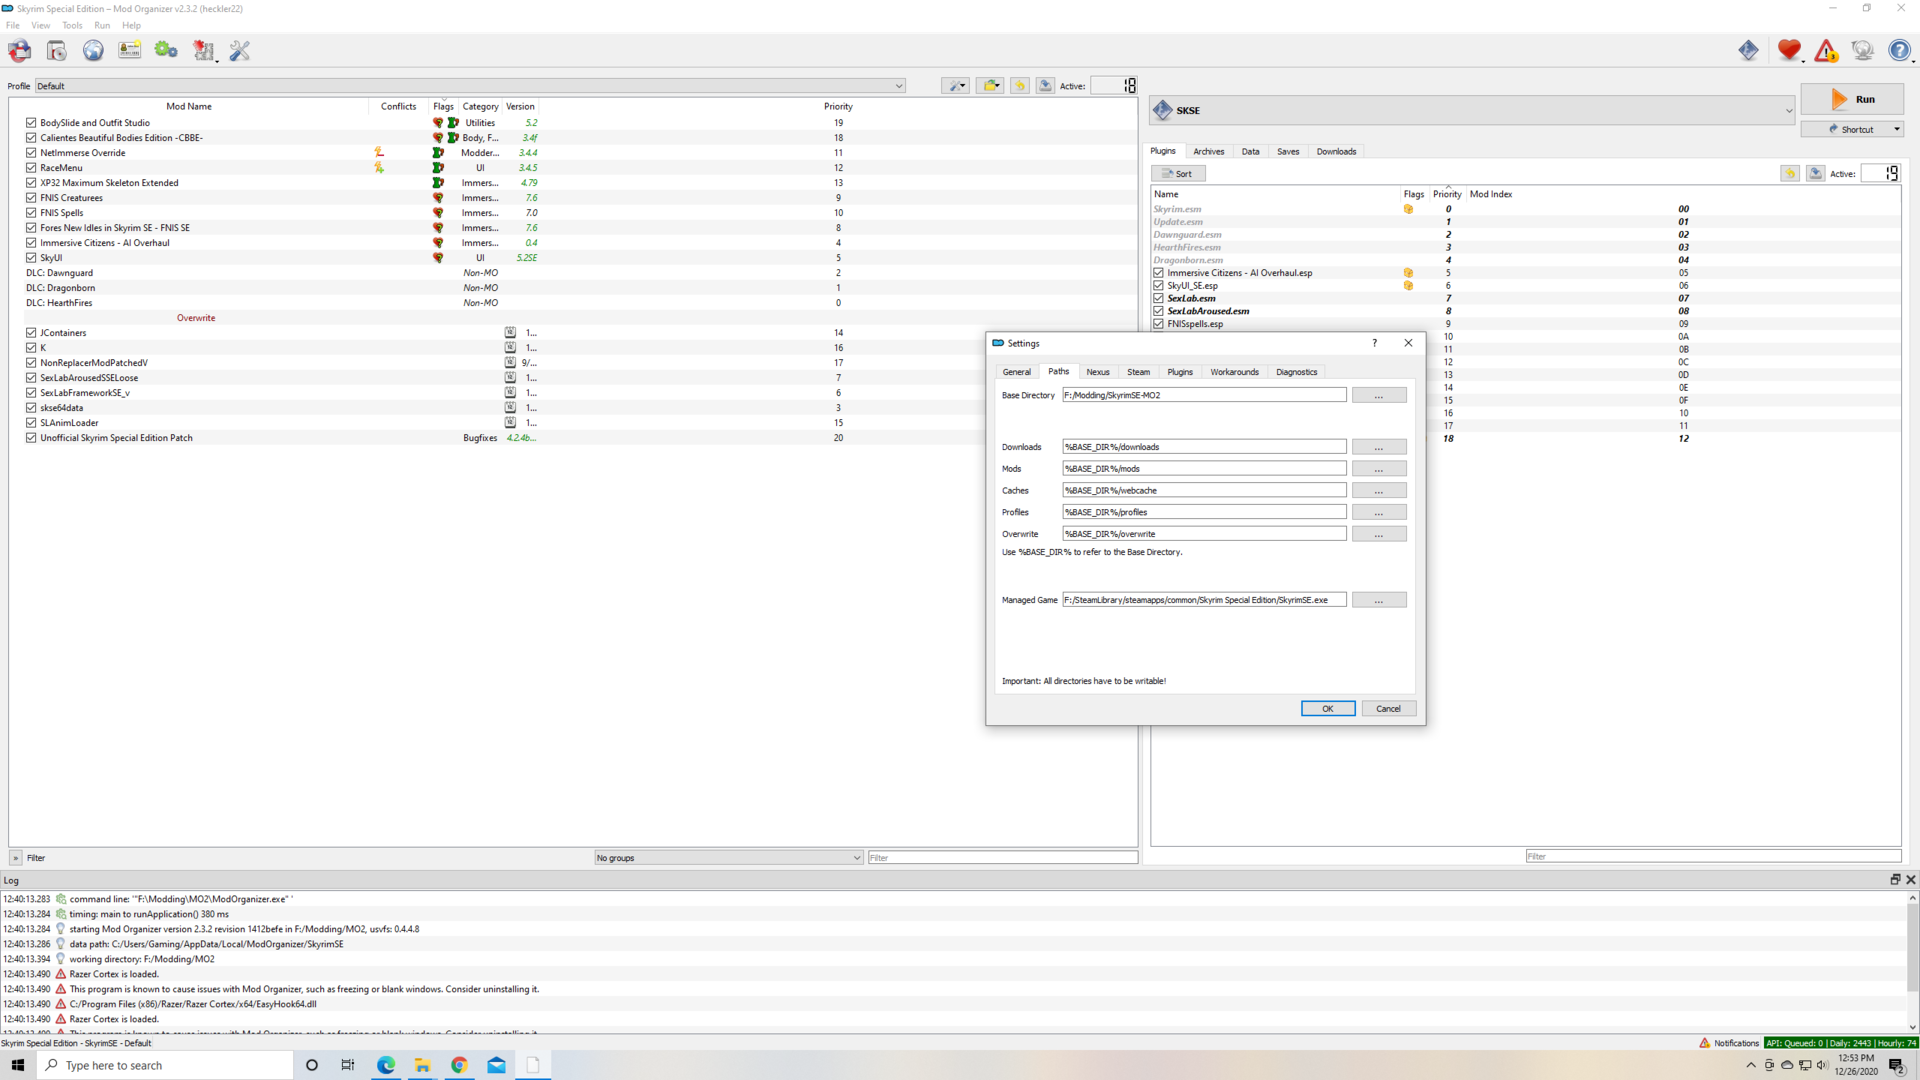Switch to the Diagnostics tab in Settings
Image resolution: width=1920 pixels, height=1080 pixels.
coord(1297,372)
